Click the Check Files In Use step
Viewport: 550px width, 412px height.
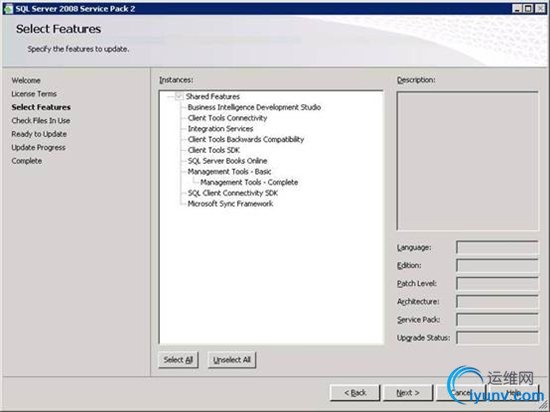tap(41, 121)
